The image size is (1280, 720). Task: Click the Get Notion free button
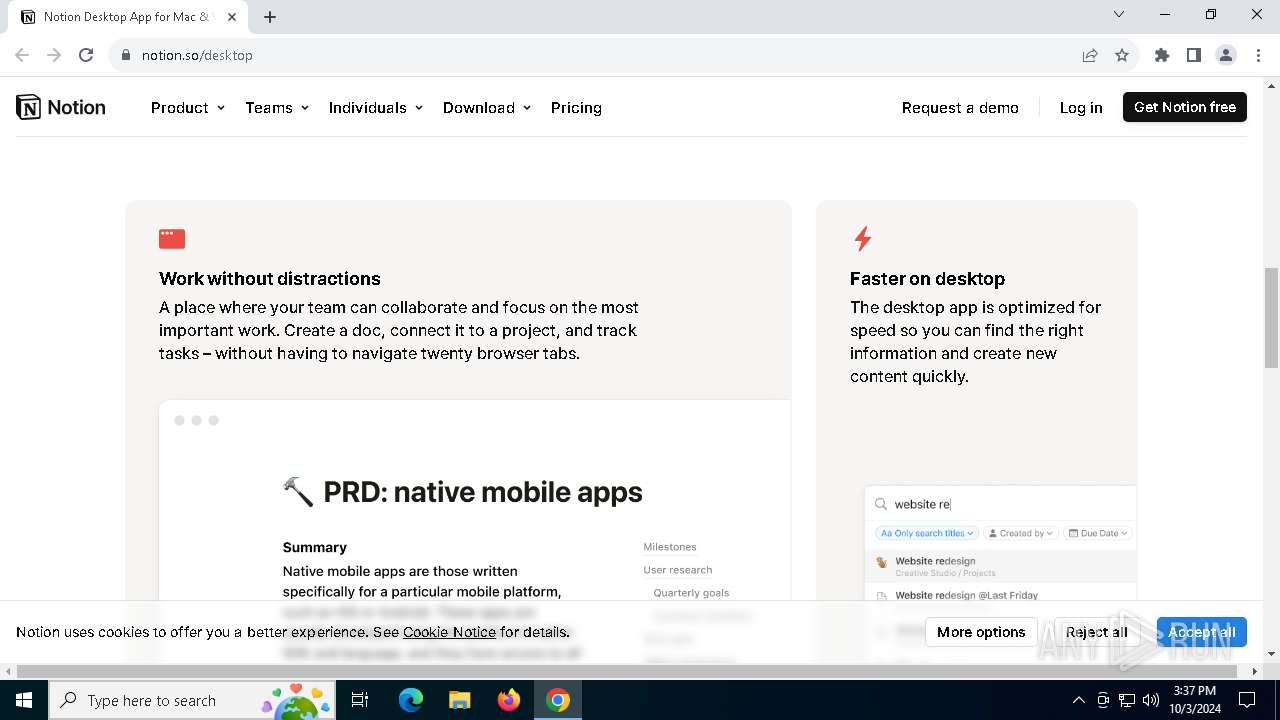1185,107
